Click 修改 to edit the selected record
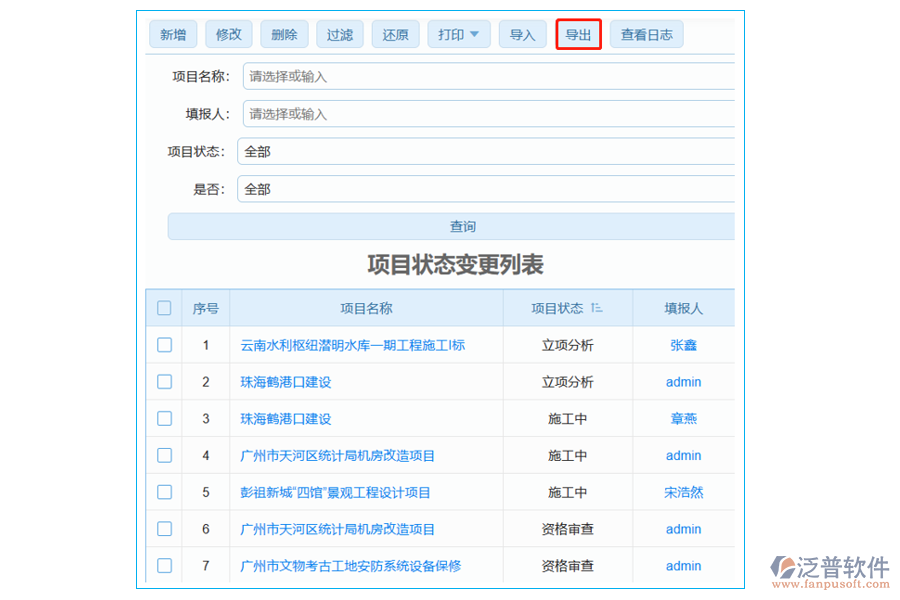The image size is (900, 600). pos(228,33)
